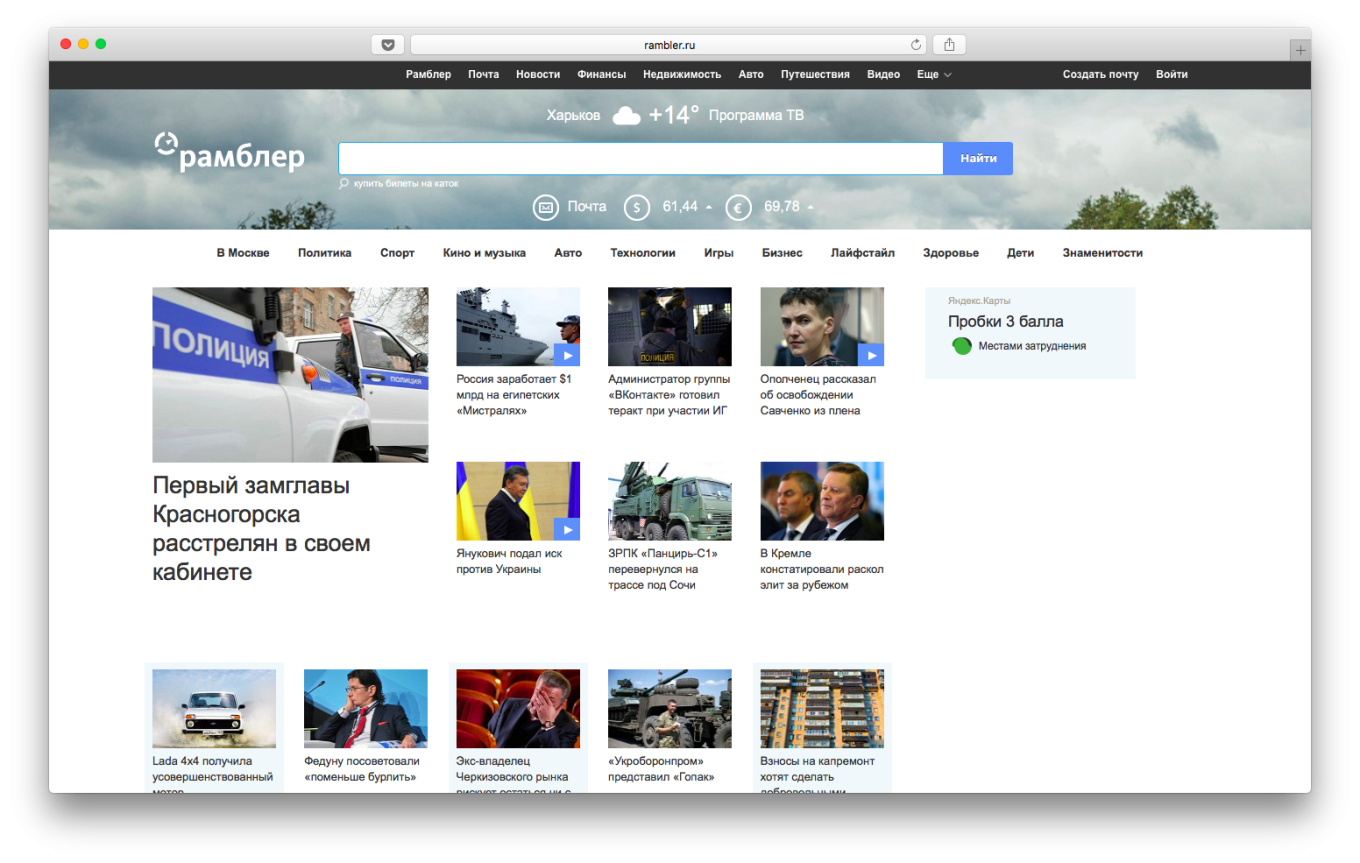Click the Pocket save icon in Safari toolbar
This screenshot has height=863, width=1360.
pyautogui.click(x=388, y=45)
